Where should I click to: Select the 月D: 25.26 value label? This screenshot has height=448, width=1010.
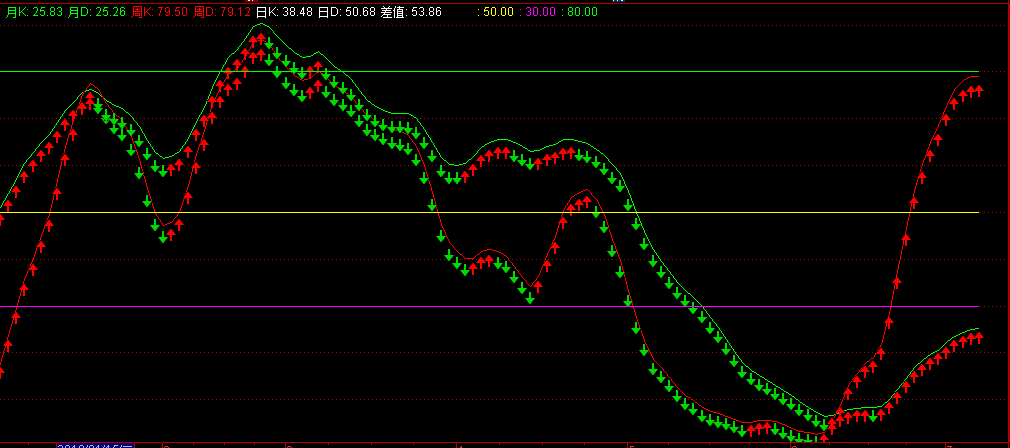tap(99, 12)
